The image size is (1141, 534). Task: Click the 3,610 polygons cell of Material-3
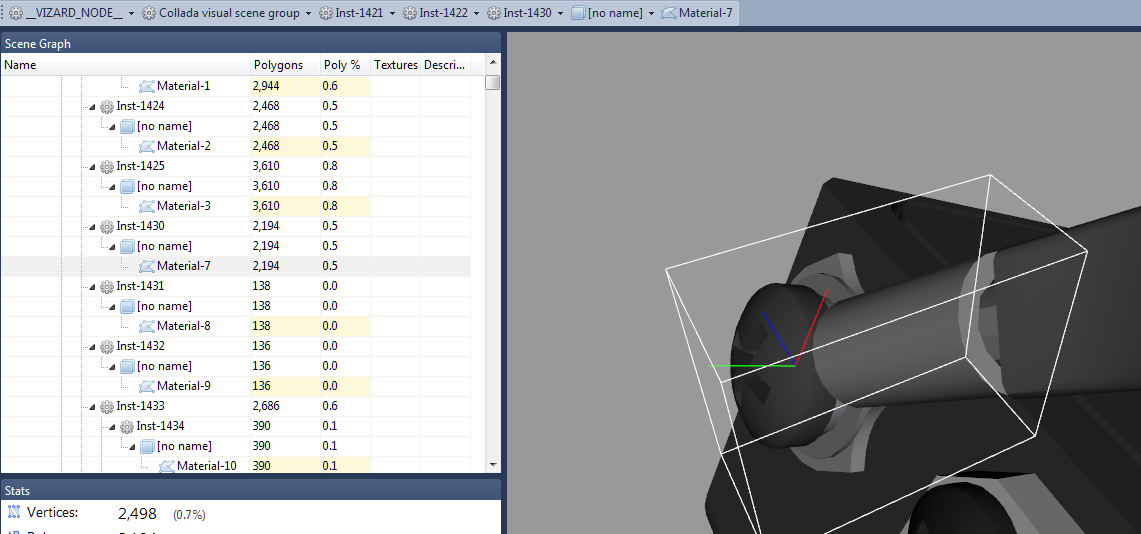tap(285, 206)
